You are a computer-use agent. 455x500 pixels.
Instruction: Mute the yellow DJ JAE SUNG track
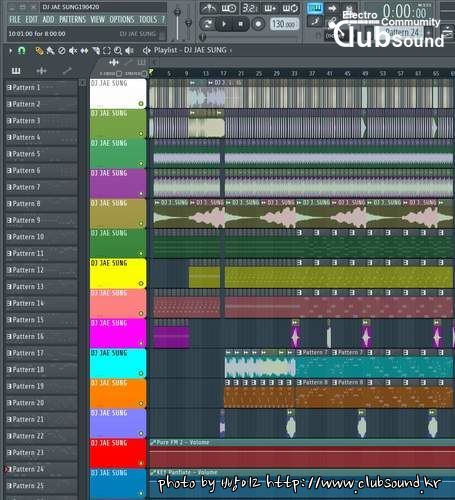pos(141,284)
